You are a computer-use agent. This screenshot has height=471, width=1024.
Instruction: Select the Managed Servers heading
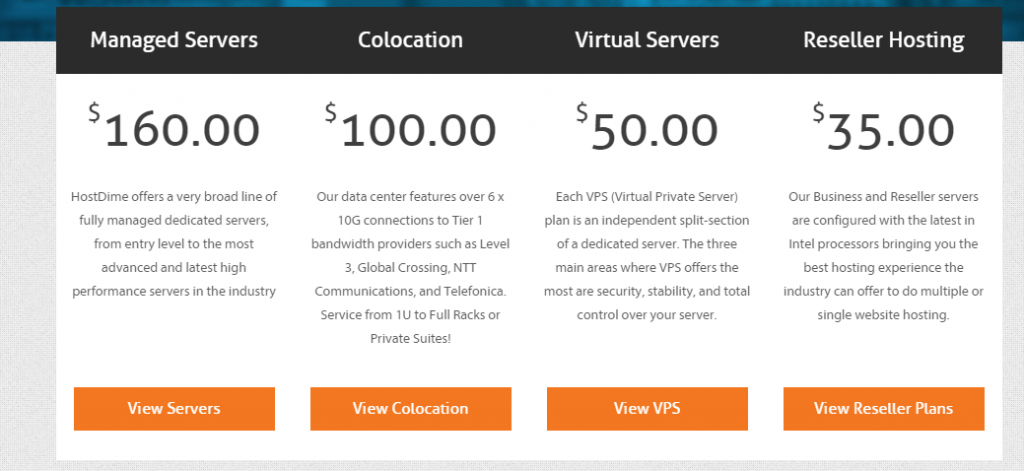coord(174,41)
